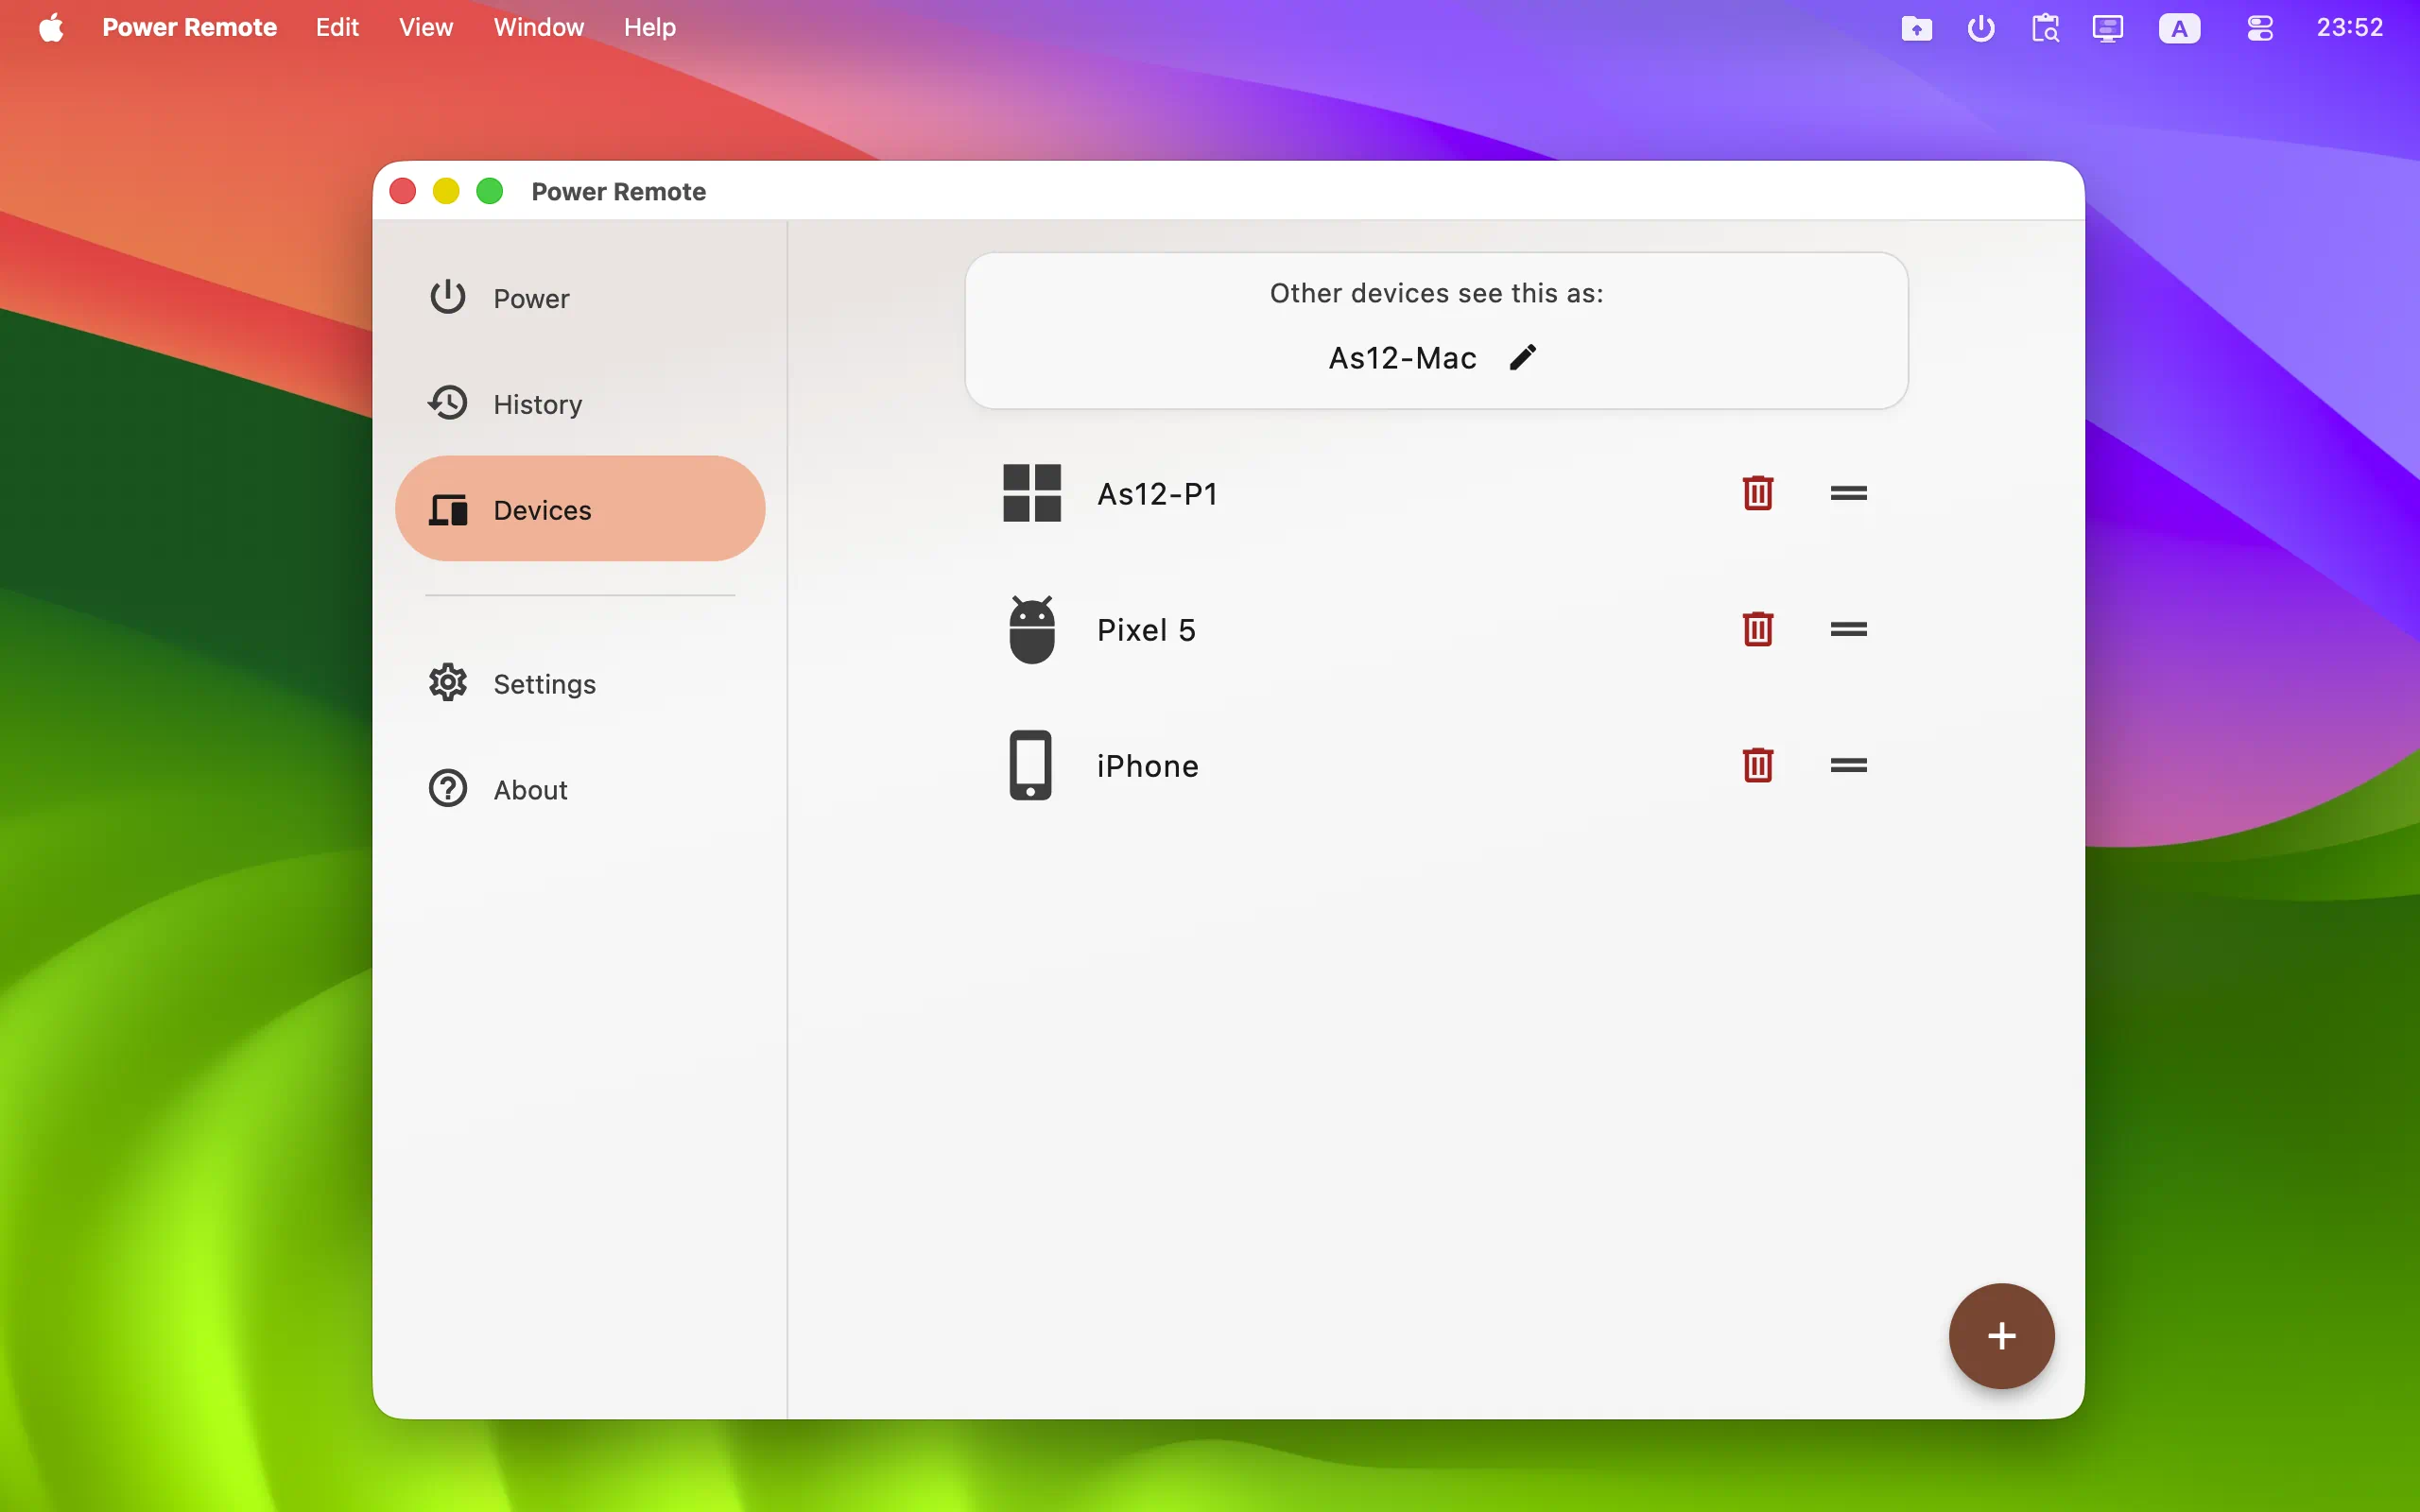Click the reorder handle for As12-P1

tap(1848, 493)
